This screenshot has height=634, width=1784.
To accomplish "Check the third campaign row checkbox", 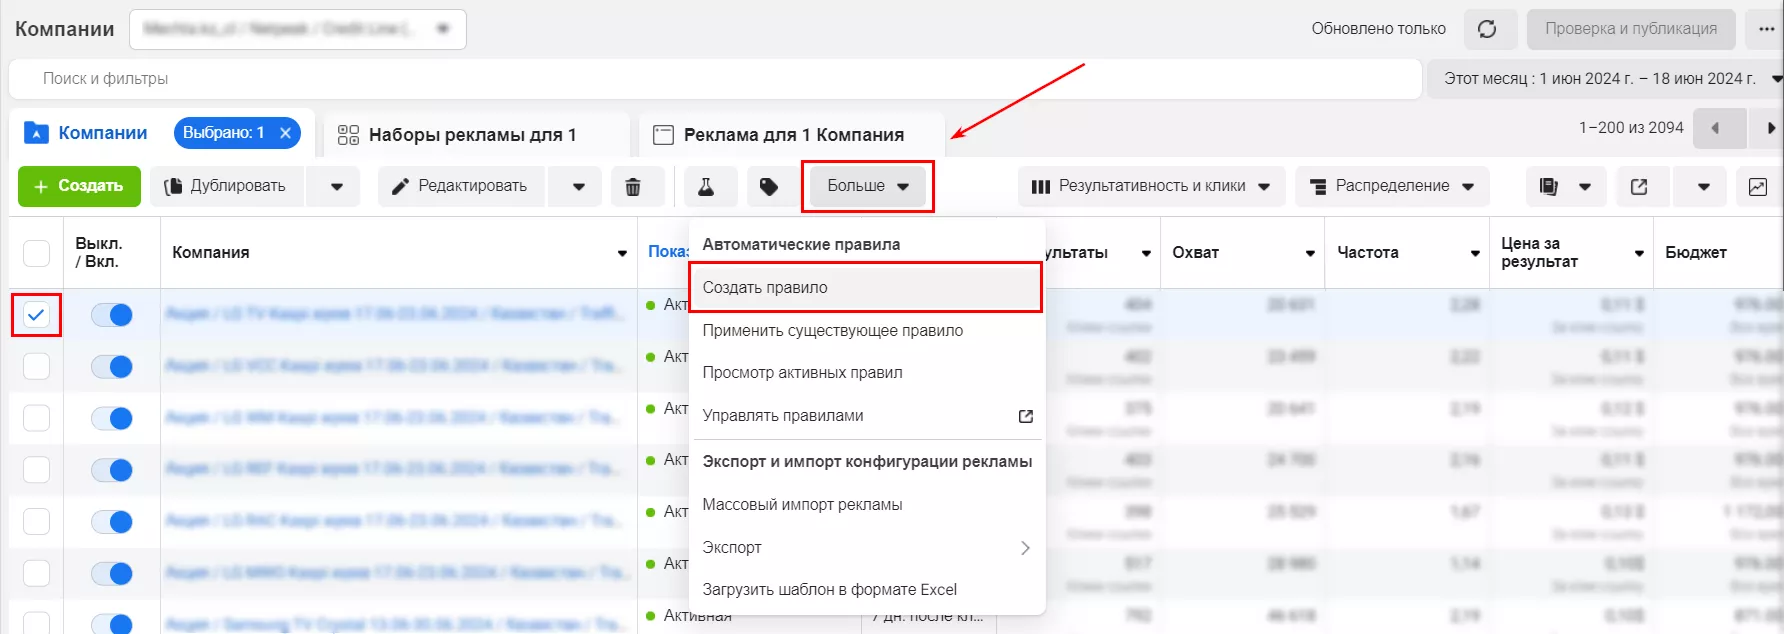I will click(36, 418).
